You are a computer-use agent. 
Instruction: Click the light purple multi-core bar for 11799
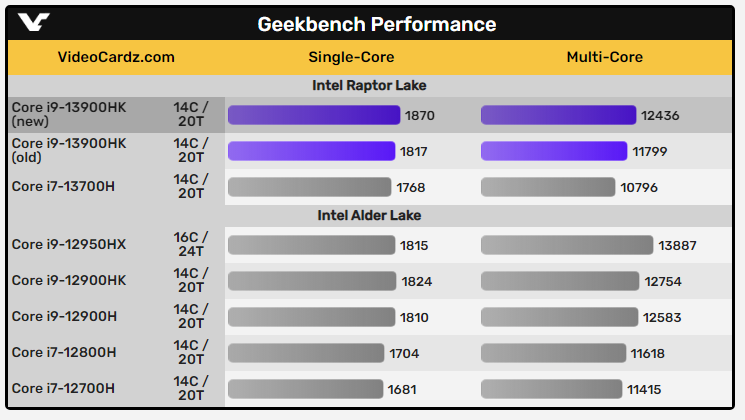[x=554, y=151]
